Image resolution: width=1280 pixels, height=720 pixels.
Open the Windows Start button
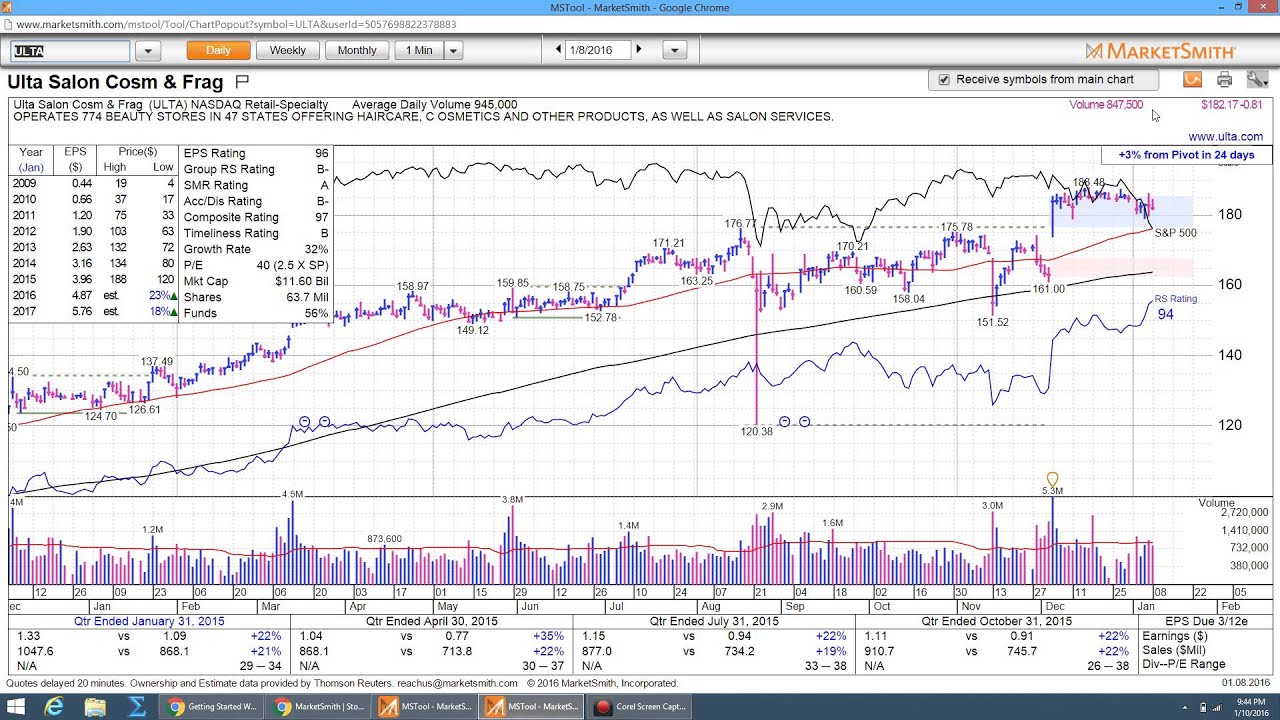16,707
